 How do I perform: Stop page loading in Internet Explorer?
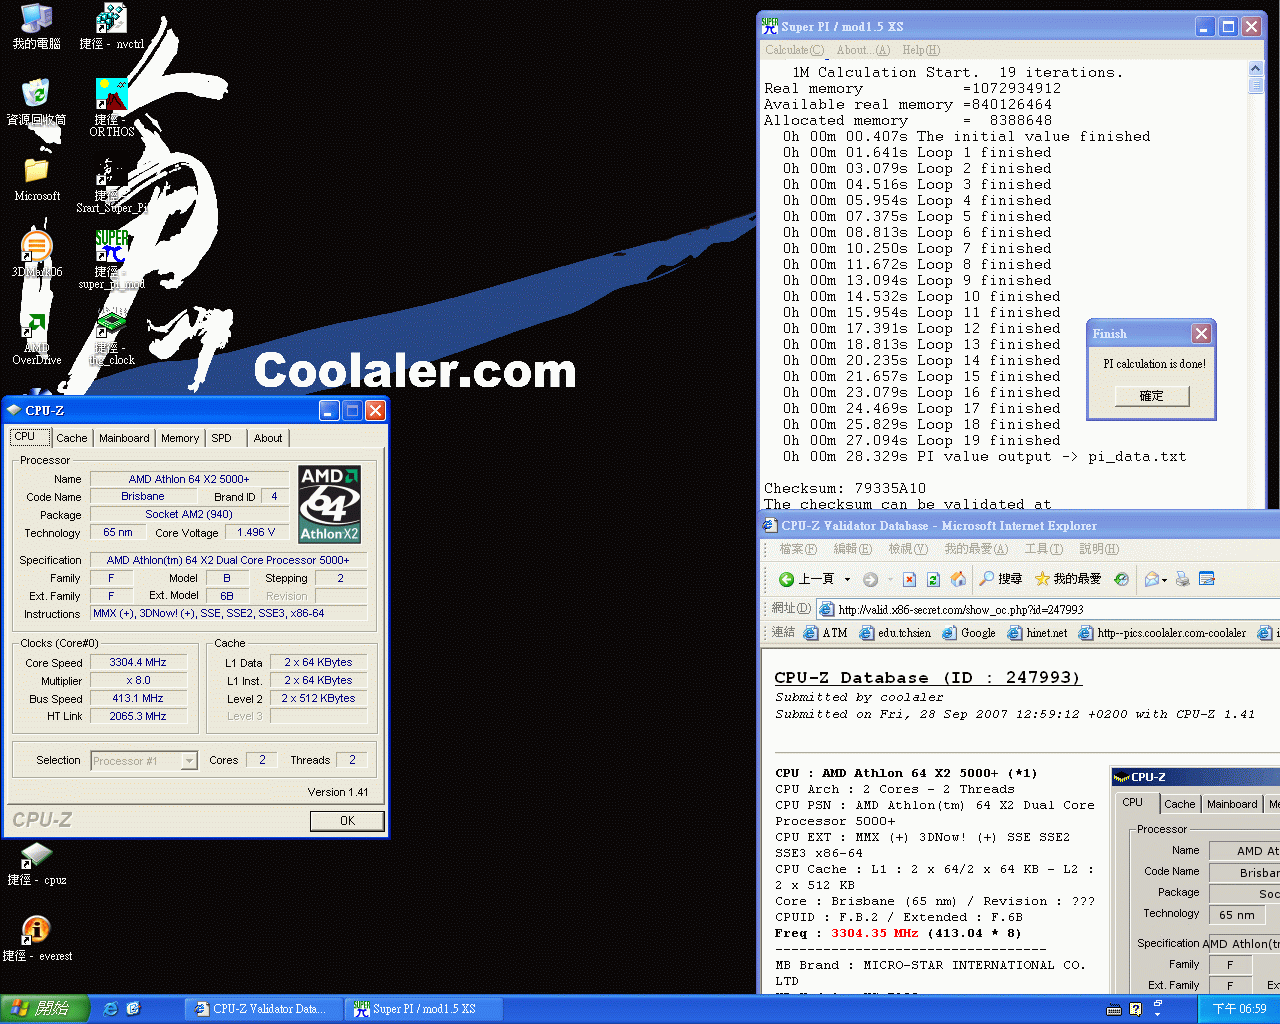pos(909,579)
